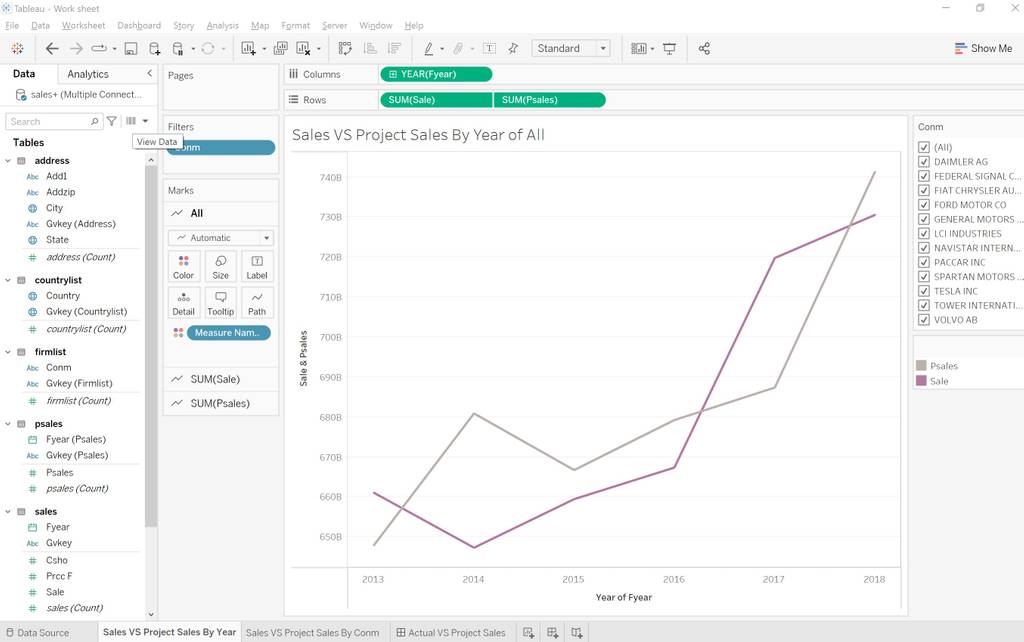Click the Label marks card icon
The image size is (1024, 642).
257,266
